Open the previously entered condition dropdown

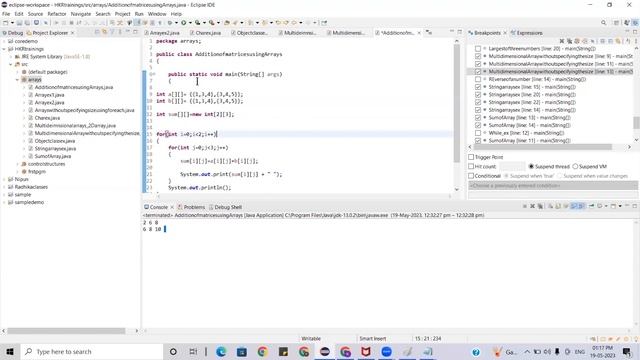[553, 186]
